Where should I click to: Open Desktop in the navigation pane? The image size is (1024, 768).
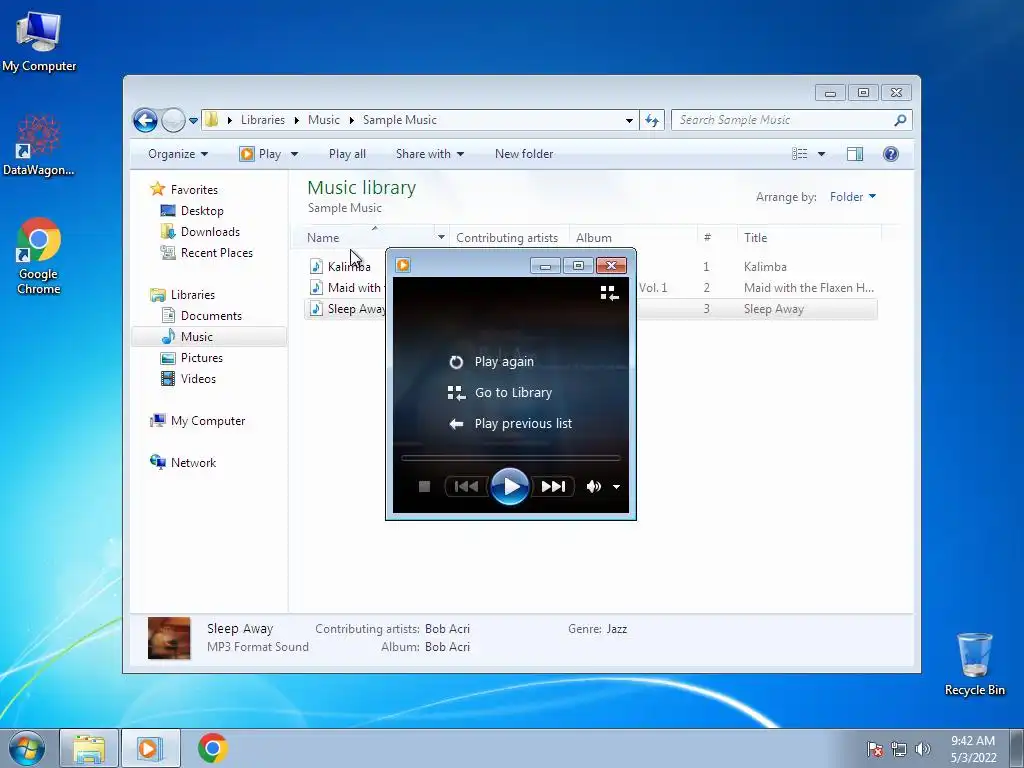click(192, 211)
